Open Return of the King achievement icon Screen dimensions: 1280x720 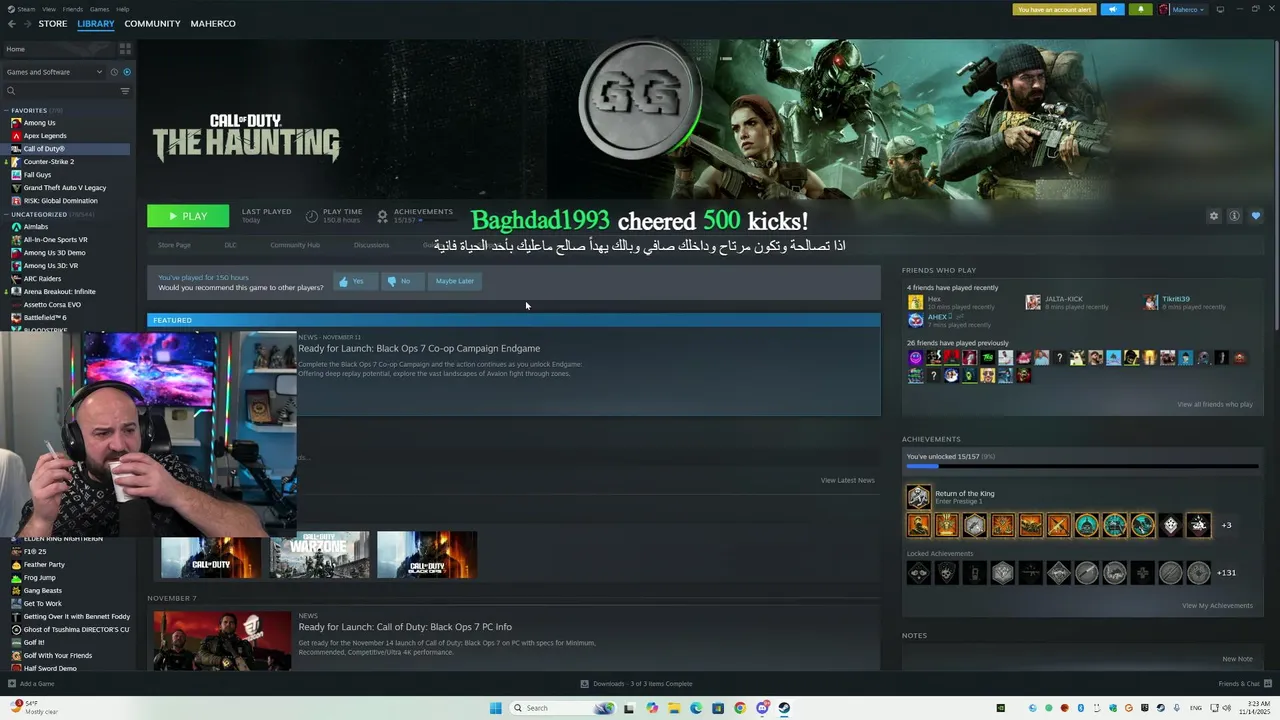[918, 496]
